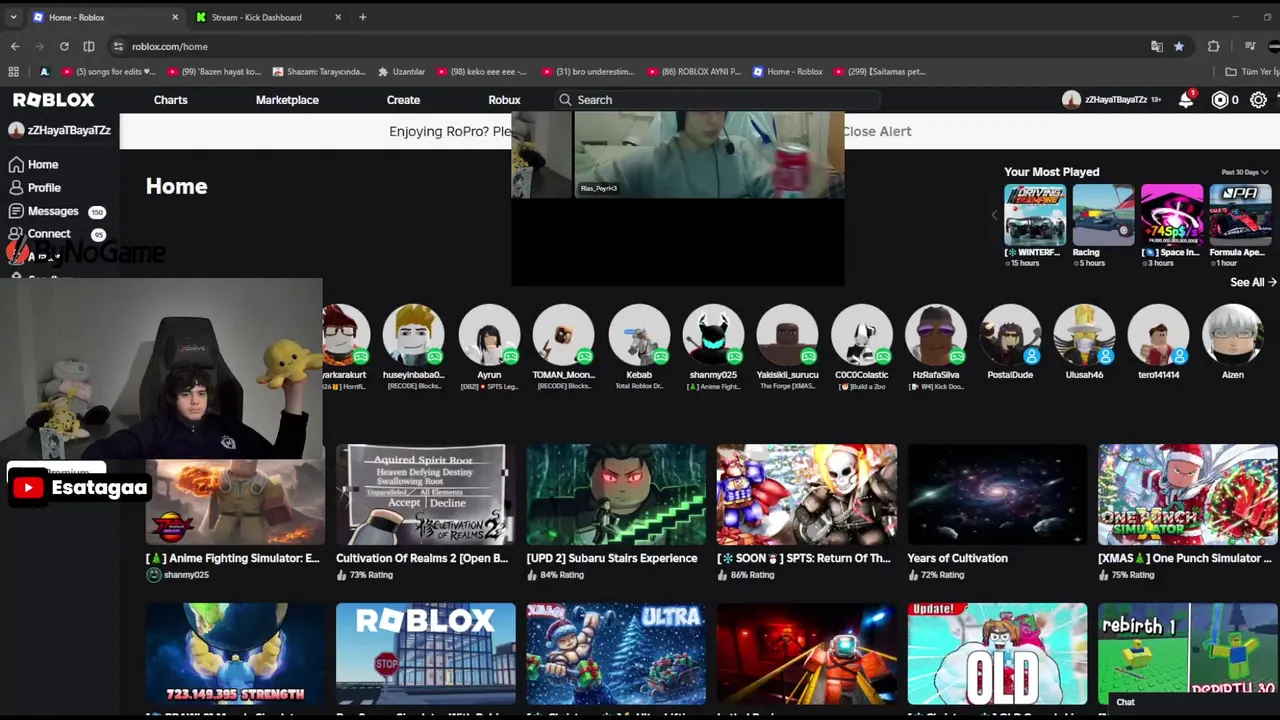Image resolution: width=1280 pixels, height=720 pixels.
Task: Click Close Alert on the RoPro banner
Action: point(877,131)
